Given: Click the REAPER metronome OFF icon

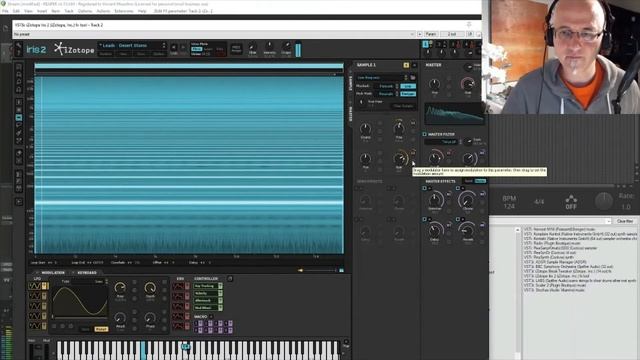Looking at the screenshot, I should pos(571,202).
